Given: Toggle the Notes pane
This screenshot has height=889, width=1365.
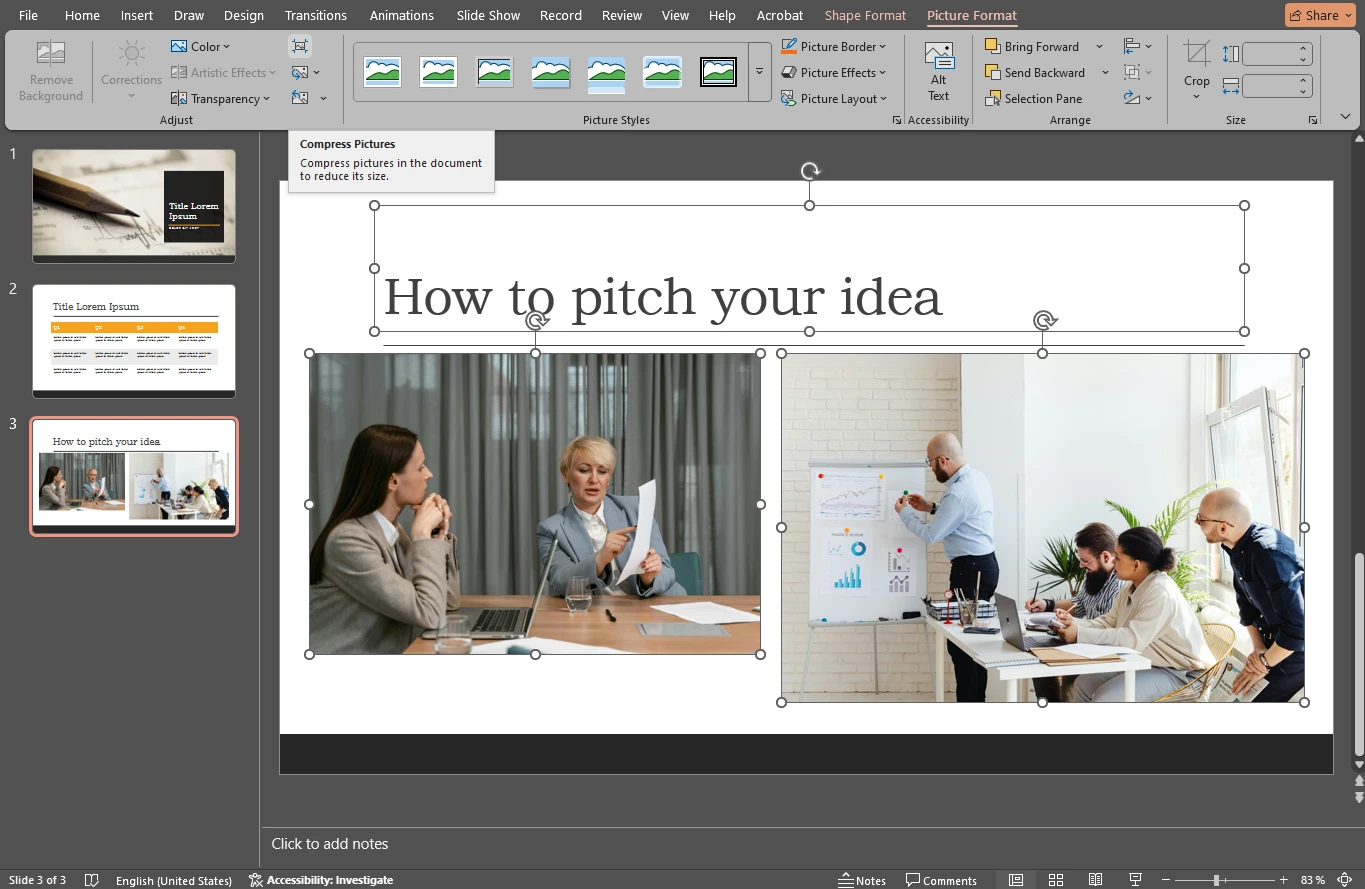Looking at the screenshot, I should tap(861, 880).
